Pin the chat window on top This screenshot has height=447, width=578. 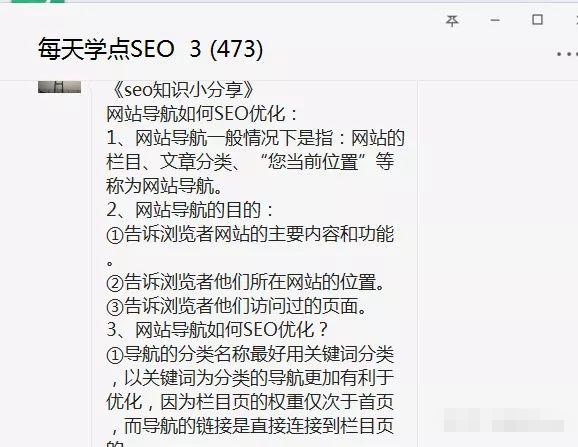click(x=452, y=21)
